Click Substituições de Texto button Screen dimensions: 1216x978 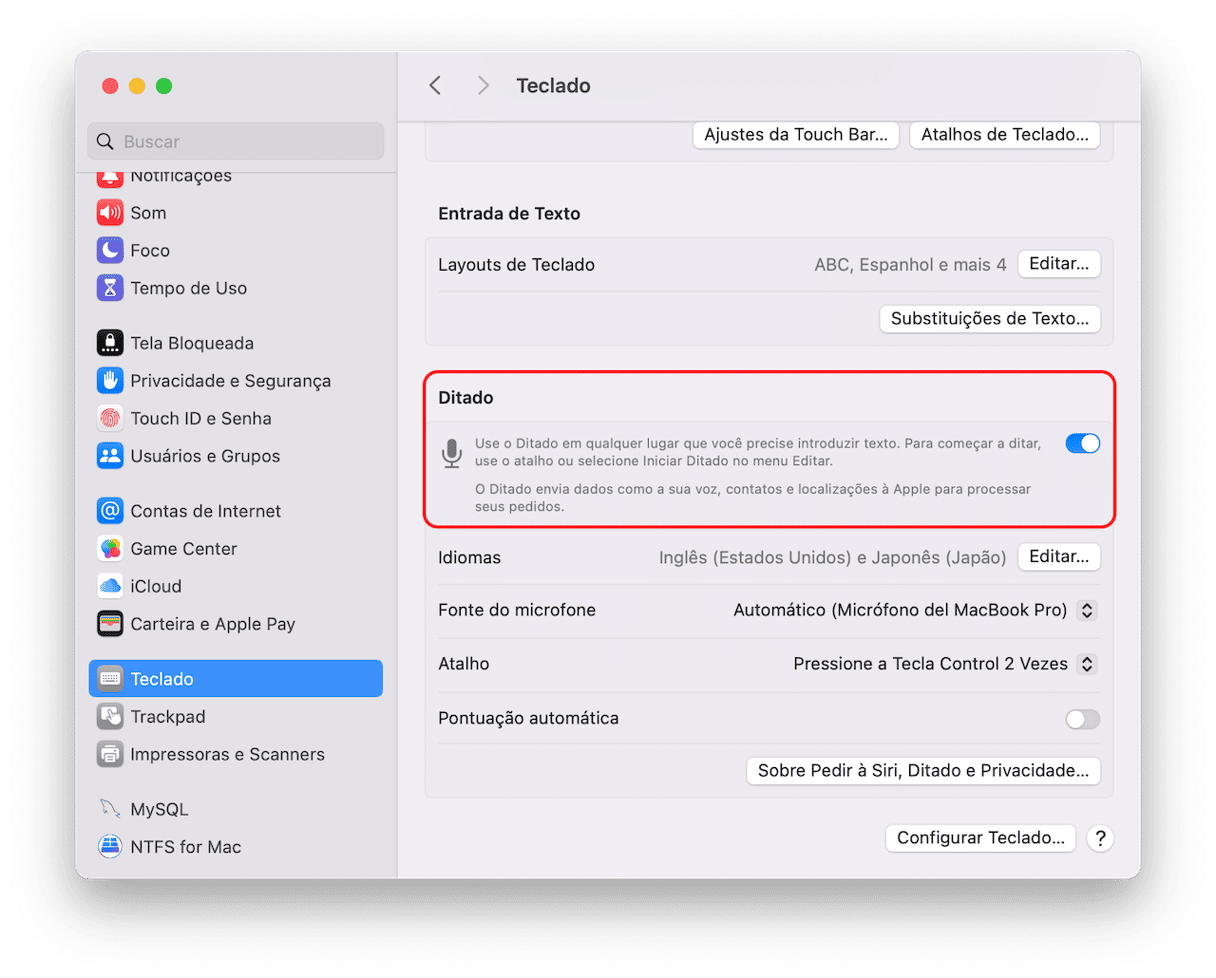coord(989,319)
